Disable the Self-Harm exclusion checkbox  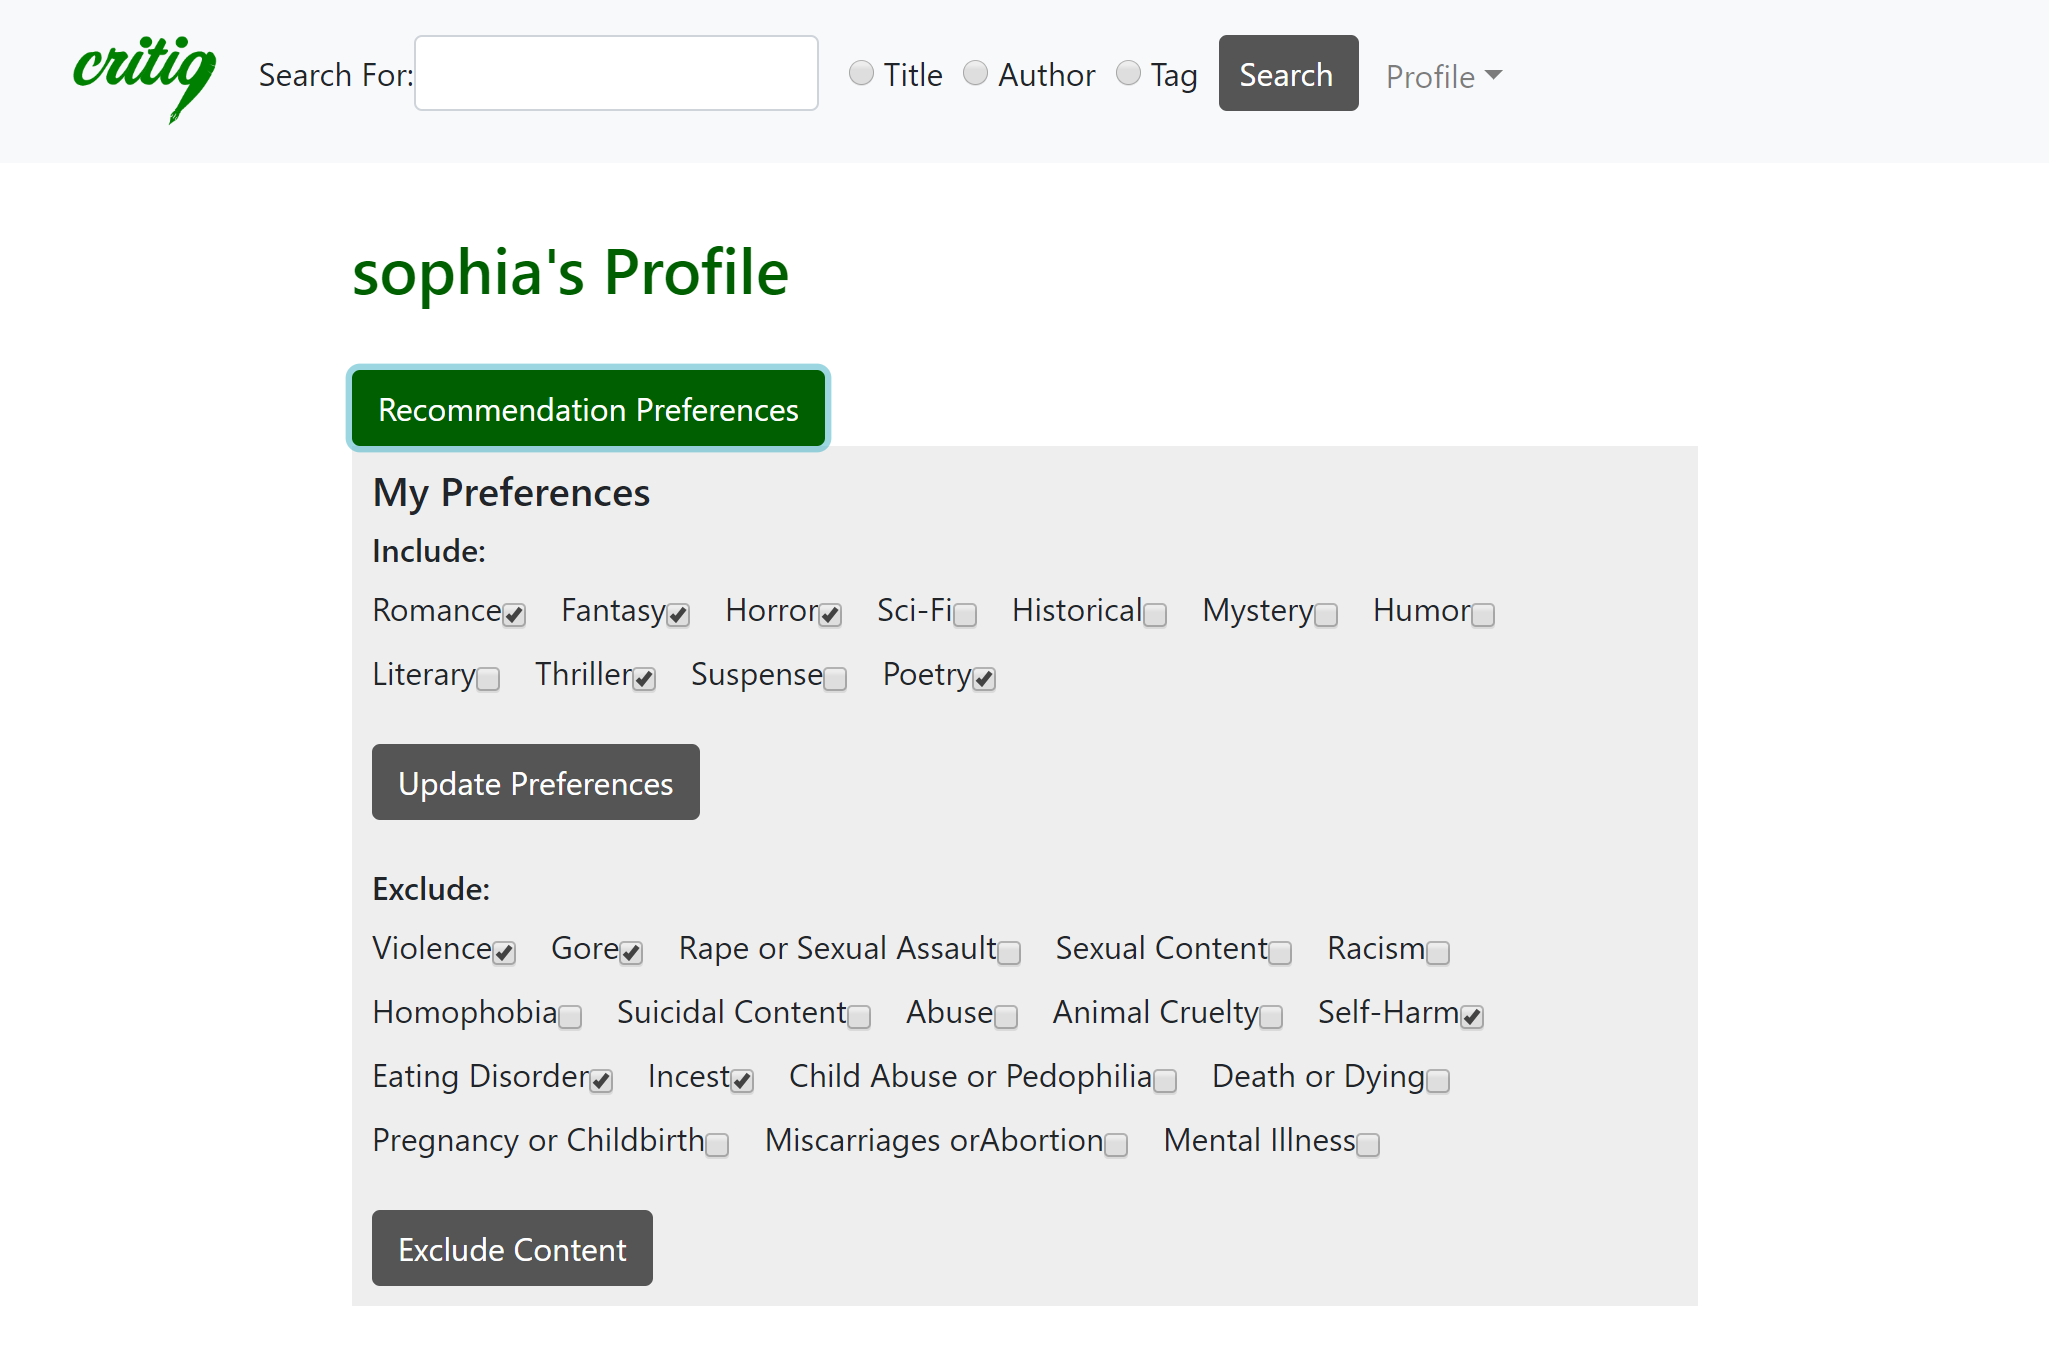(1472, 1017)
